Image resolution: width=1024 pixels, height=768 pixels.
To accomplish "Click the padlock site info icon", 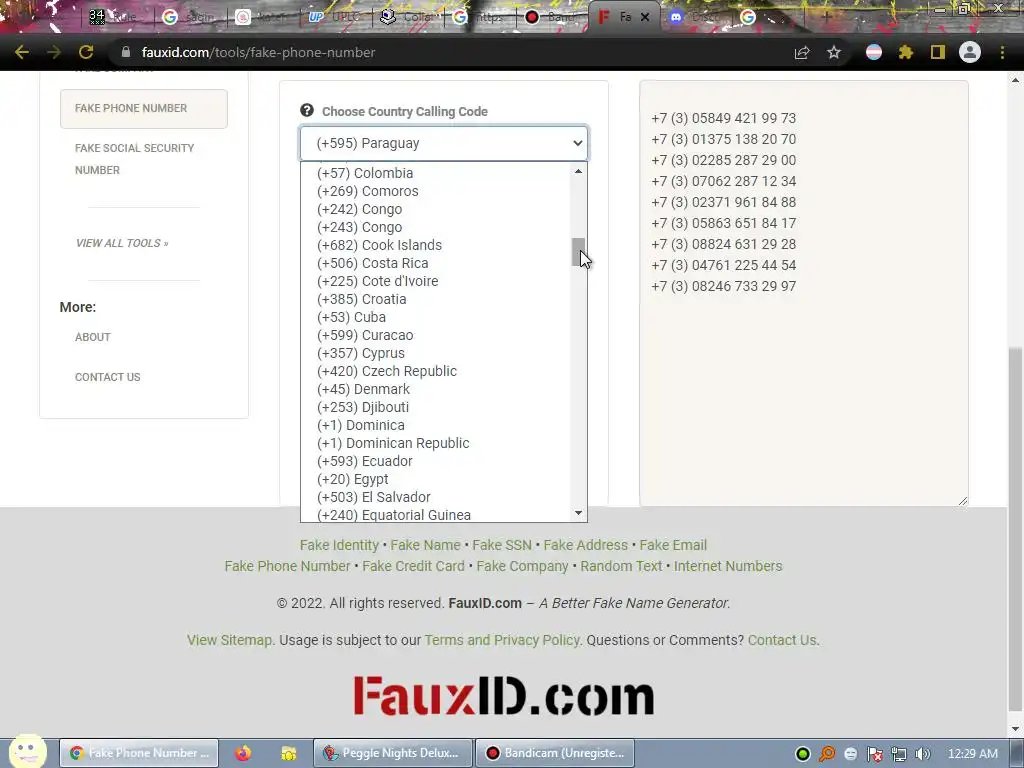I will click(126, 52).
